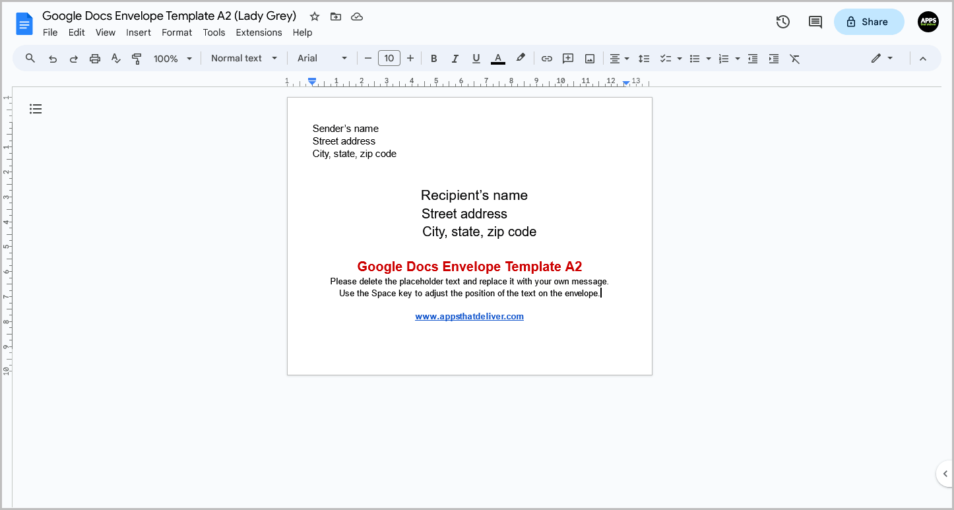Check the cloud document status icon

[357, 16]
